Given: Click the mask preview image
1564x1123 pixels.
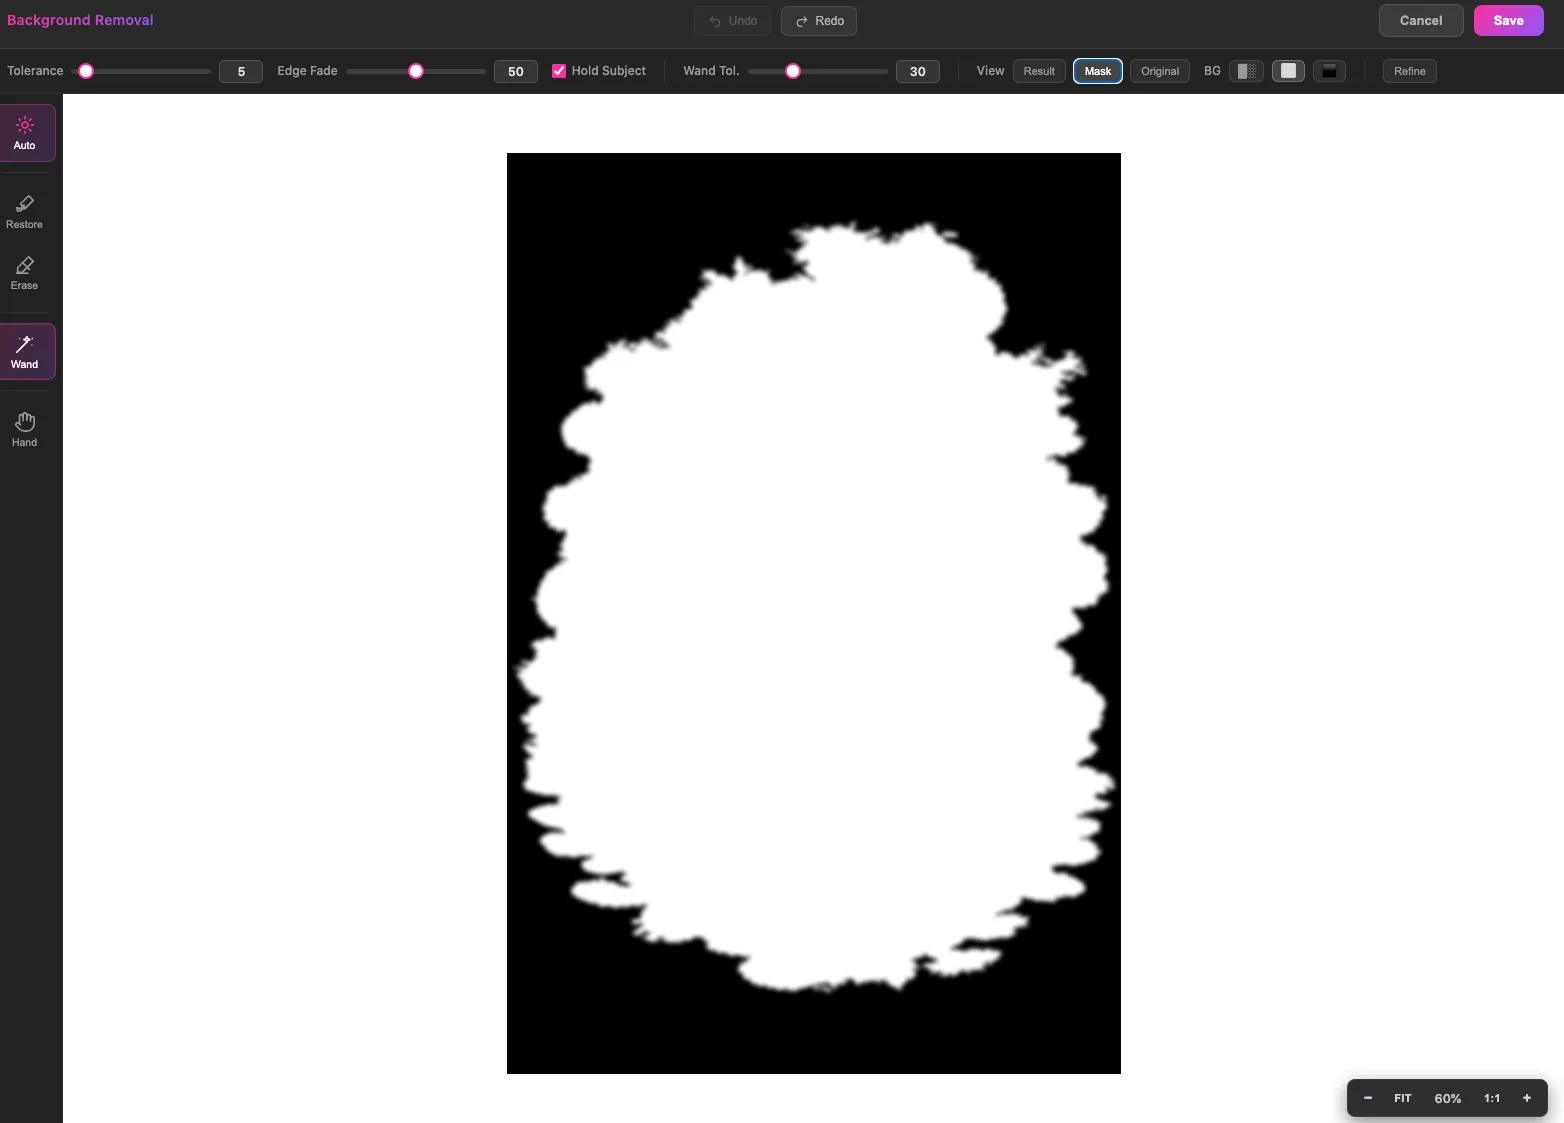Looking at the screenshot, I should (x=814, y=613).
